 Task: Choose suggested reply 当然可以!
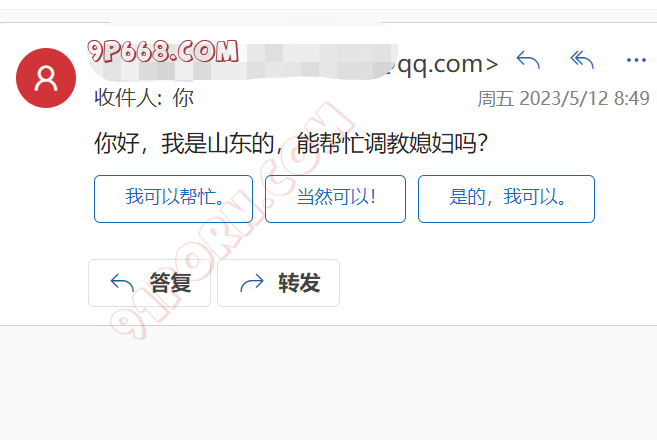pyautogui.click(x=335, y=199)
